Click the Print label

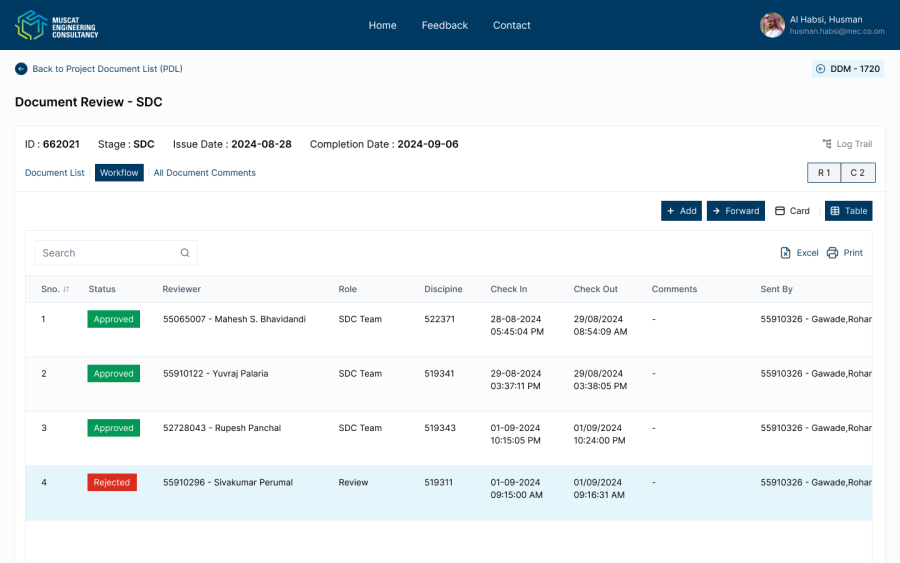pos(853,253)
